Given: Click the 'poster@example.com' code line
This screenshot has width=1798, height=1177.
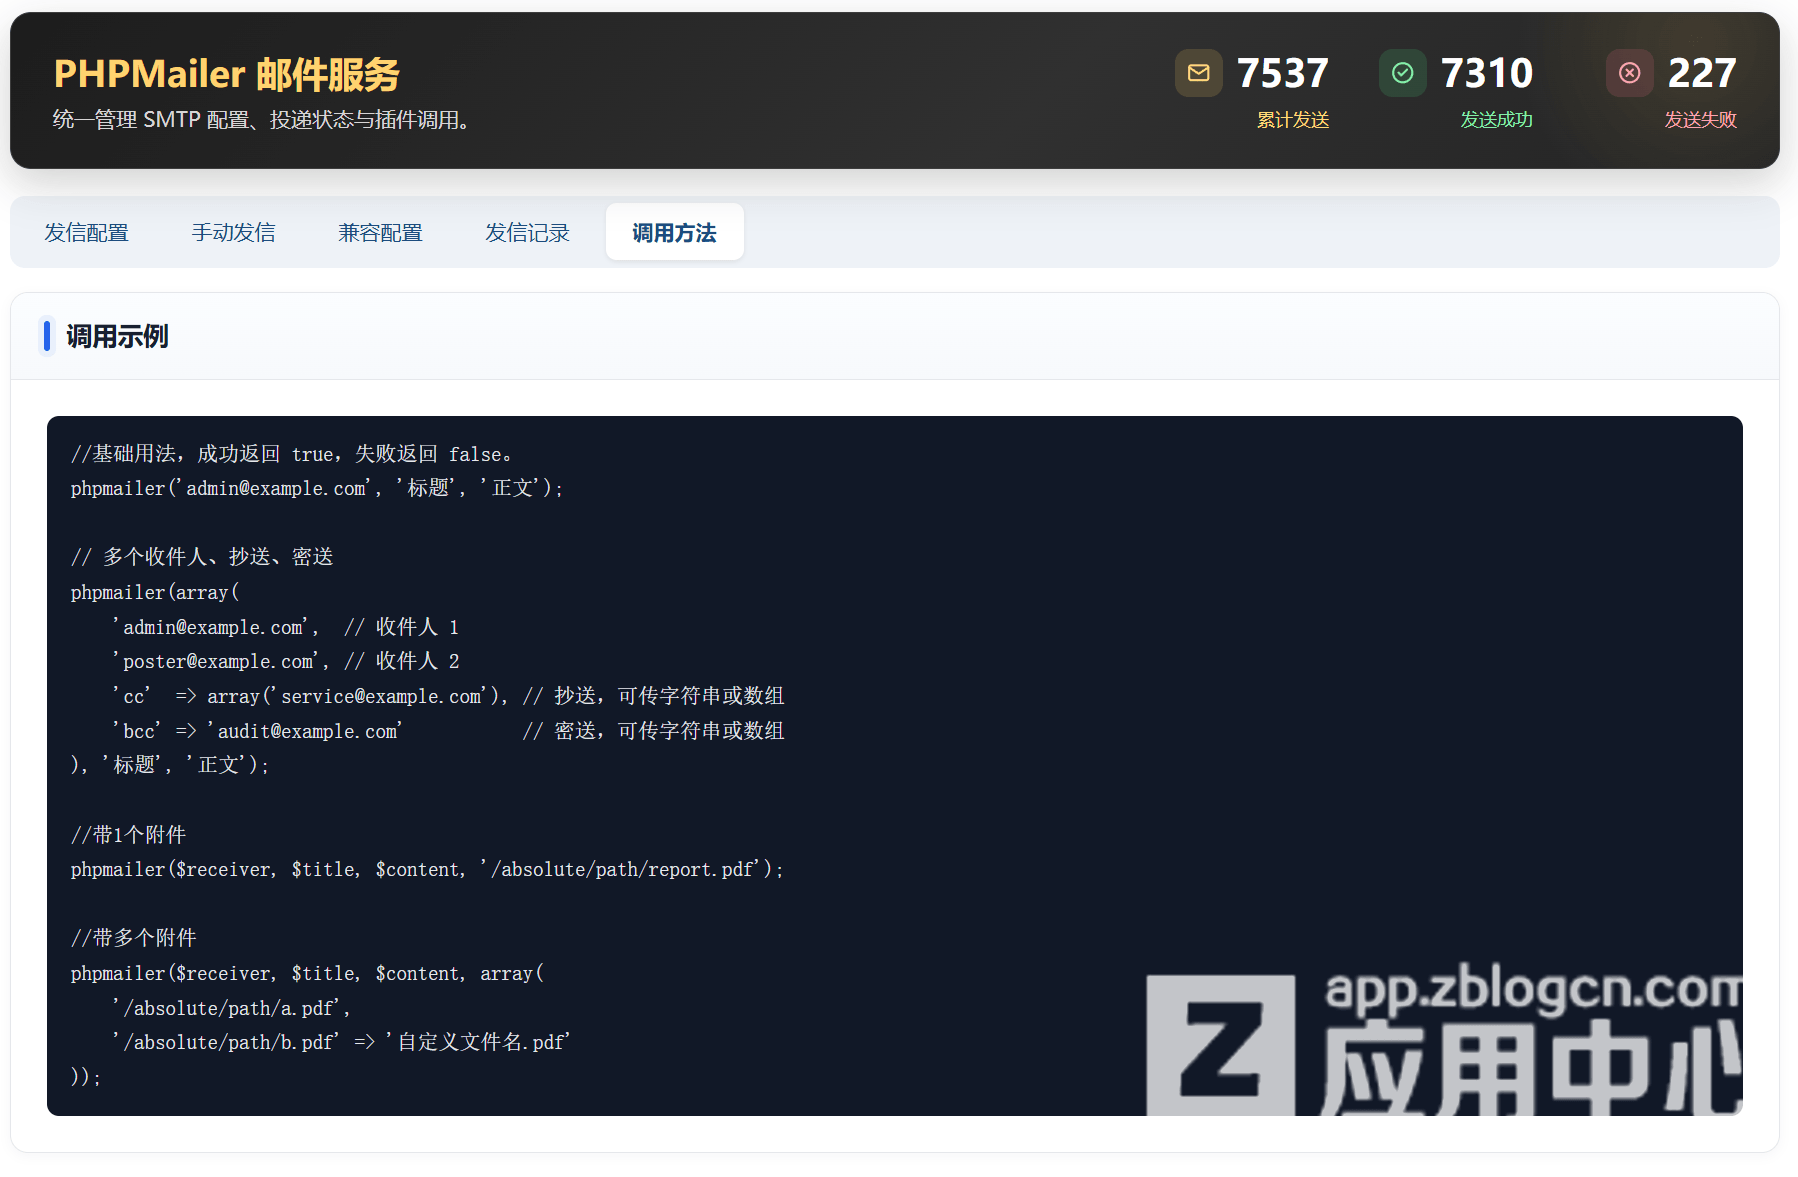Looking at the screenshot, I should [x=286, y=661].
